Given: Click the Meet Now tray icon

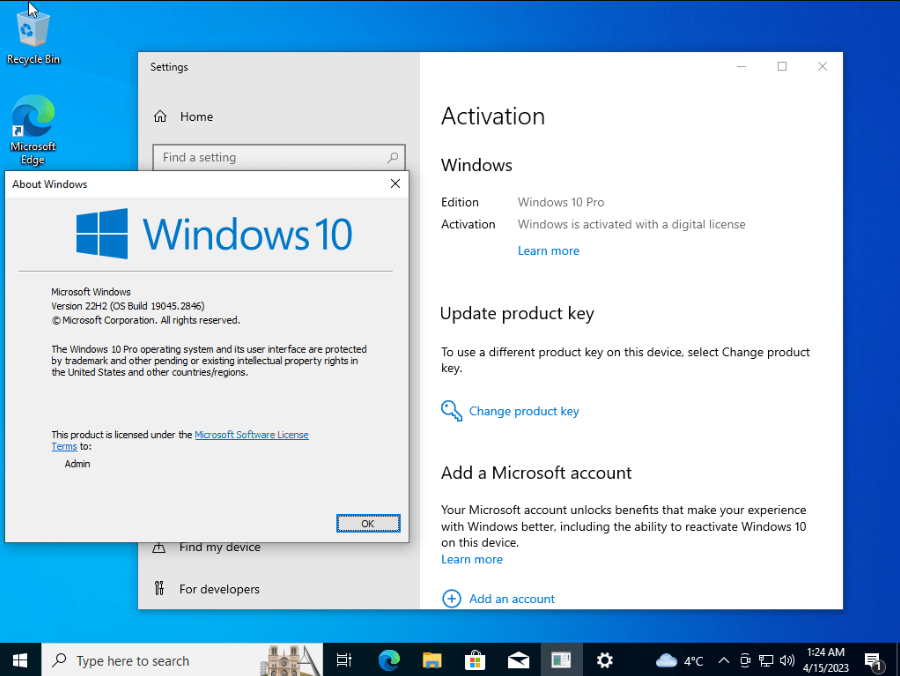Looking at the screenshot, I should 745,661.
